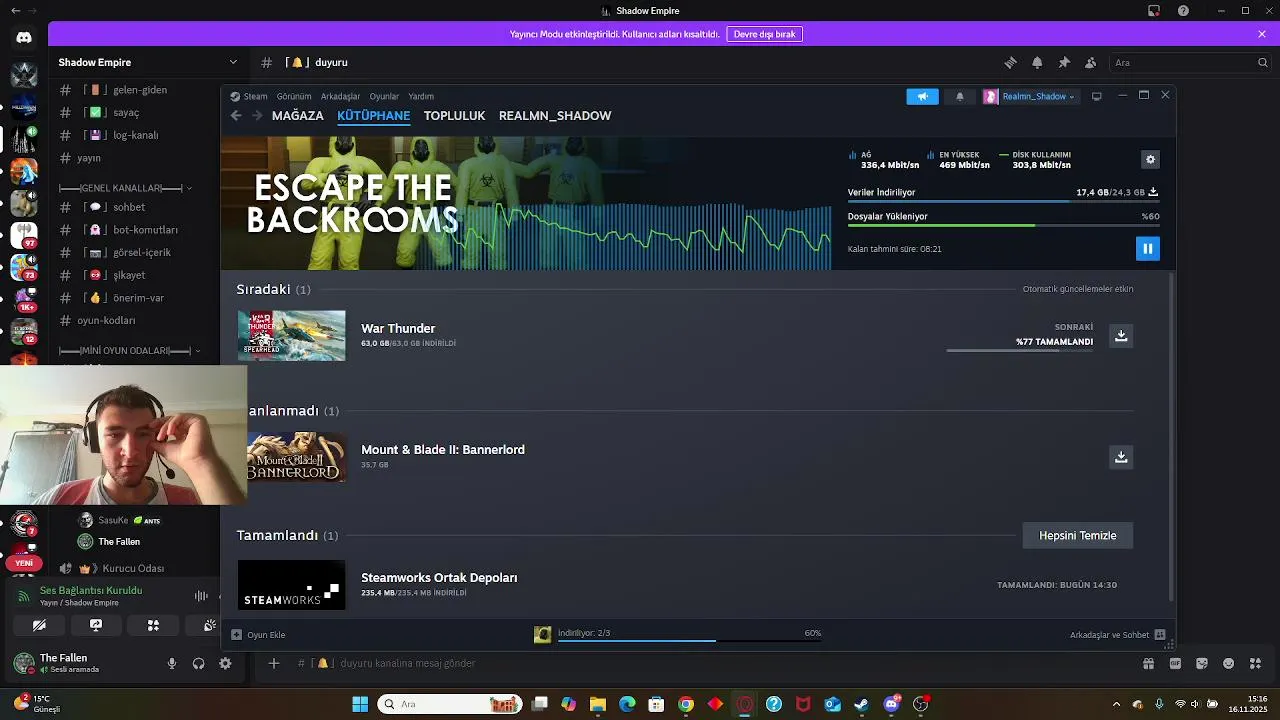Open Görünüm menu
Screen dimensions: 1280x720
(x=294, y=97)
